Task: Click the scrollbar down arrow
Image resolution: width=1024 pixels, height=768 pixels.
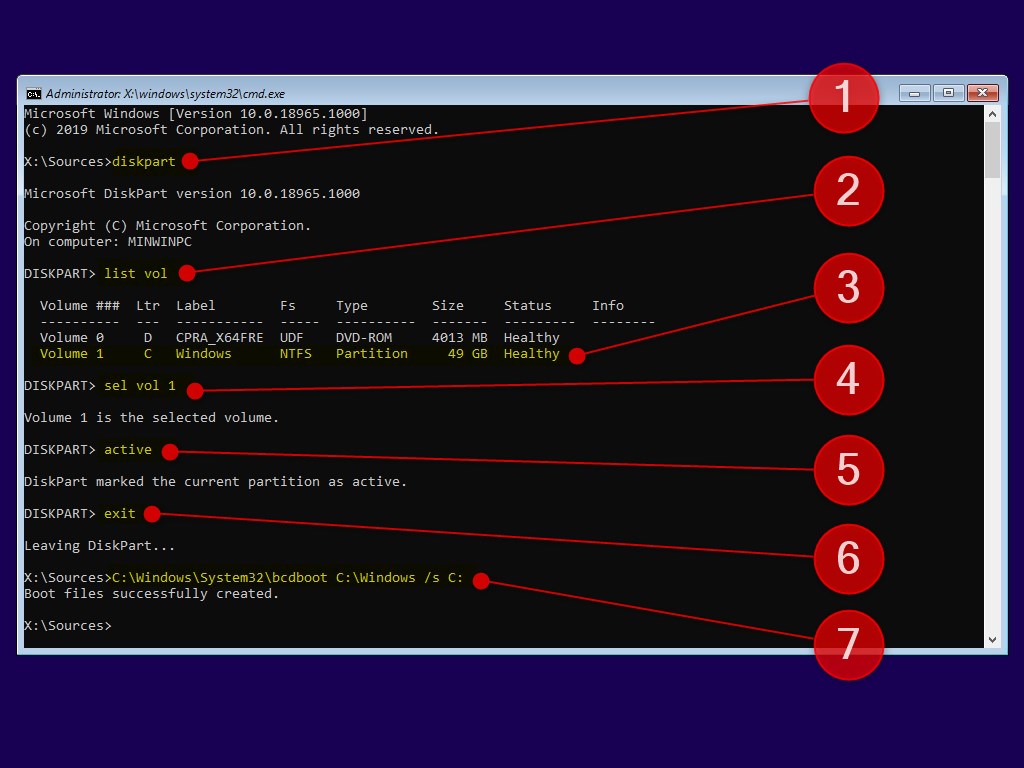Action: pyautogui.click(x=992, y=640)
